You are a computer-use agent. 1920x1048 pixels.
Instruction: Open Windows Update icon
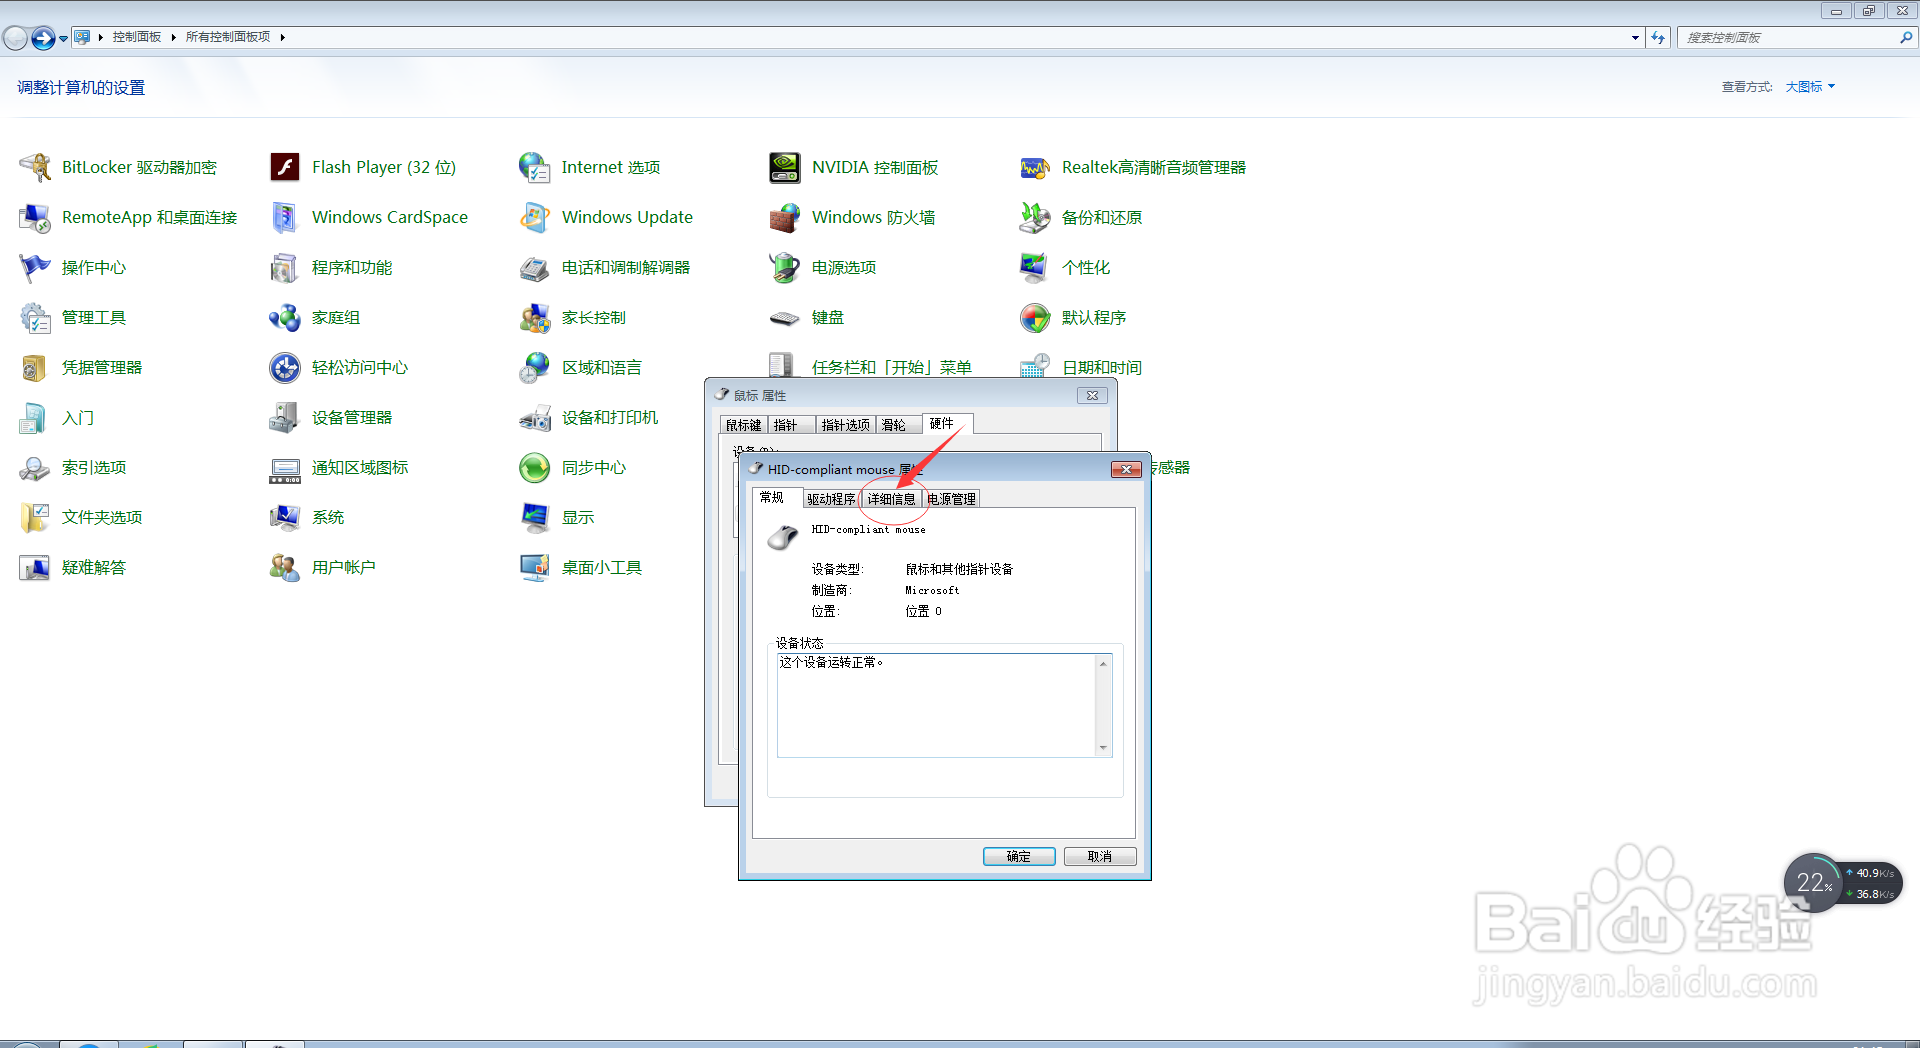click(x=535, y=217)
